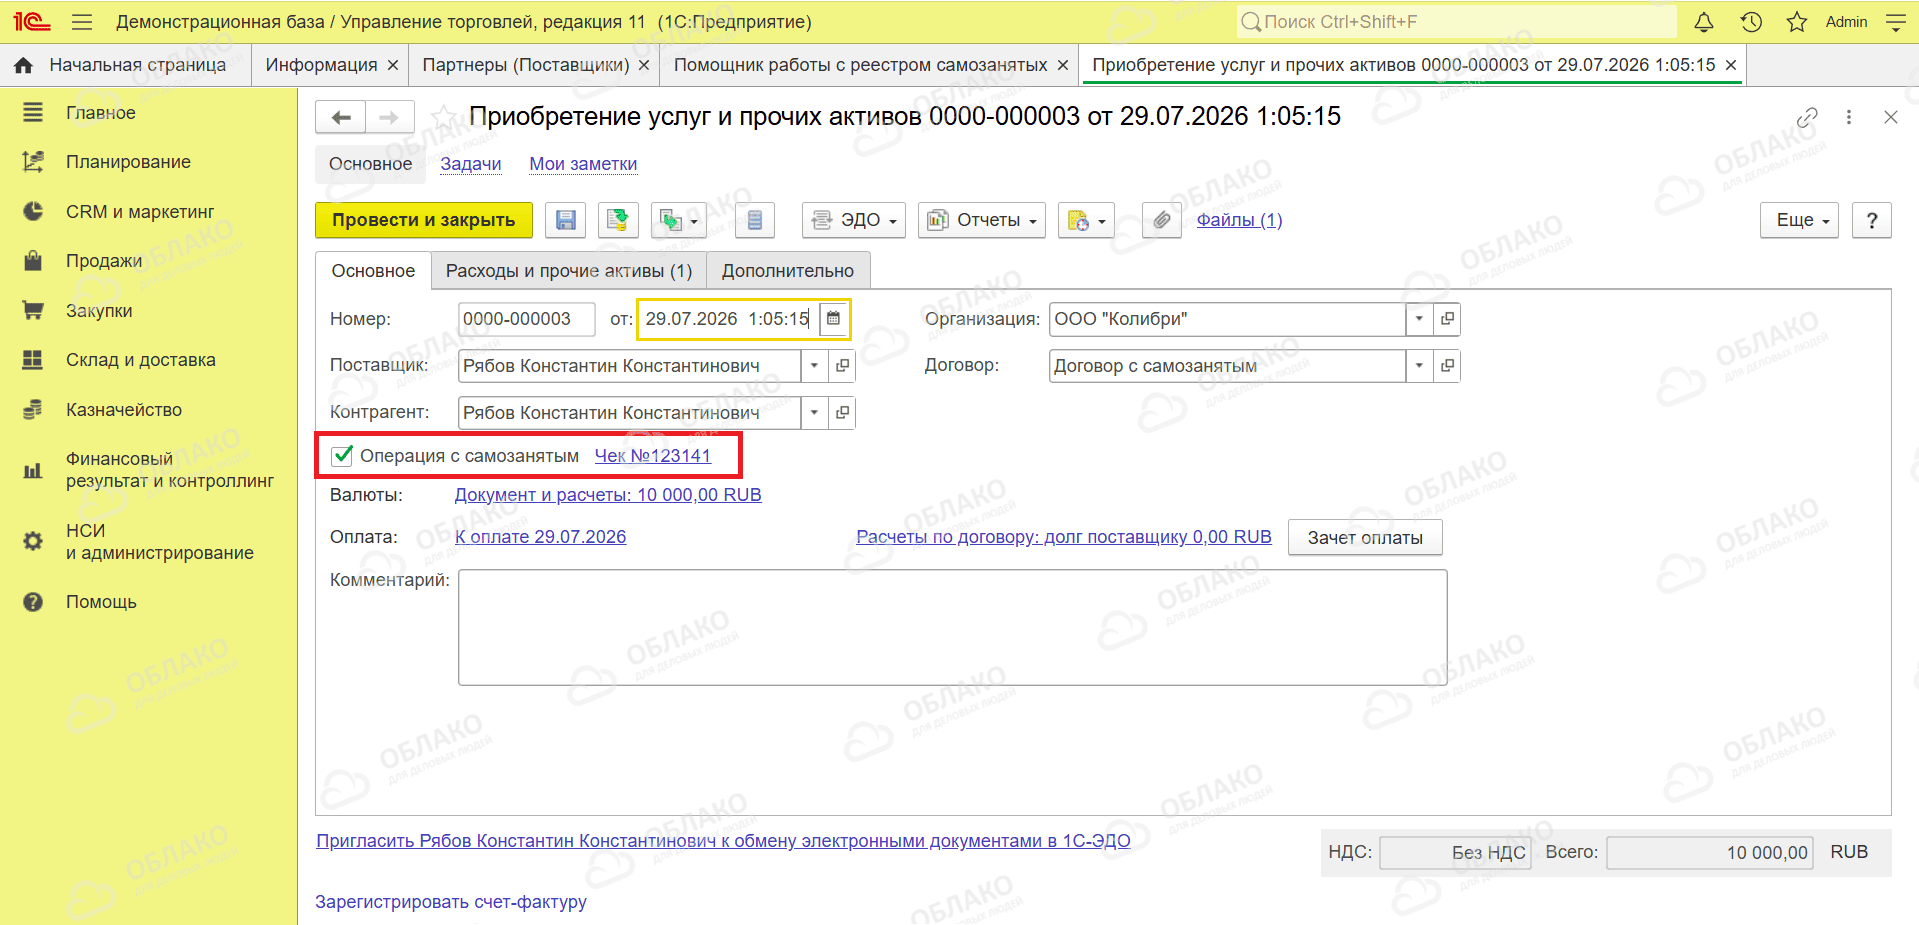
Task: Open the К оплате 29.07.2026 link
Action: click(541, 537)
